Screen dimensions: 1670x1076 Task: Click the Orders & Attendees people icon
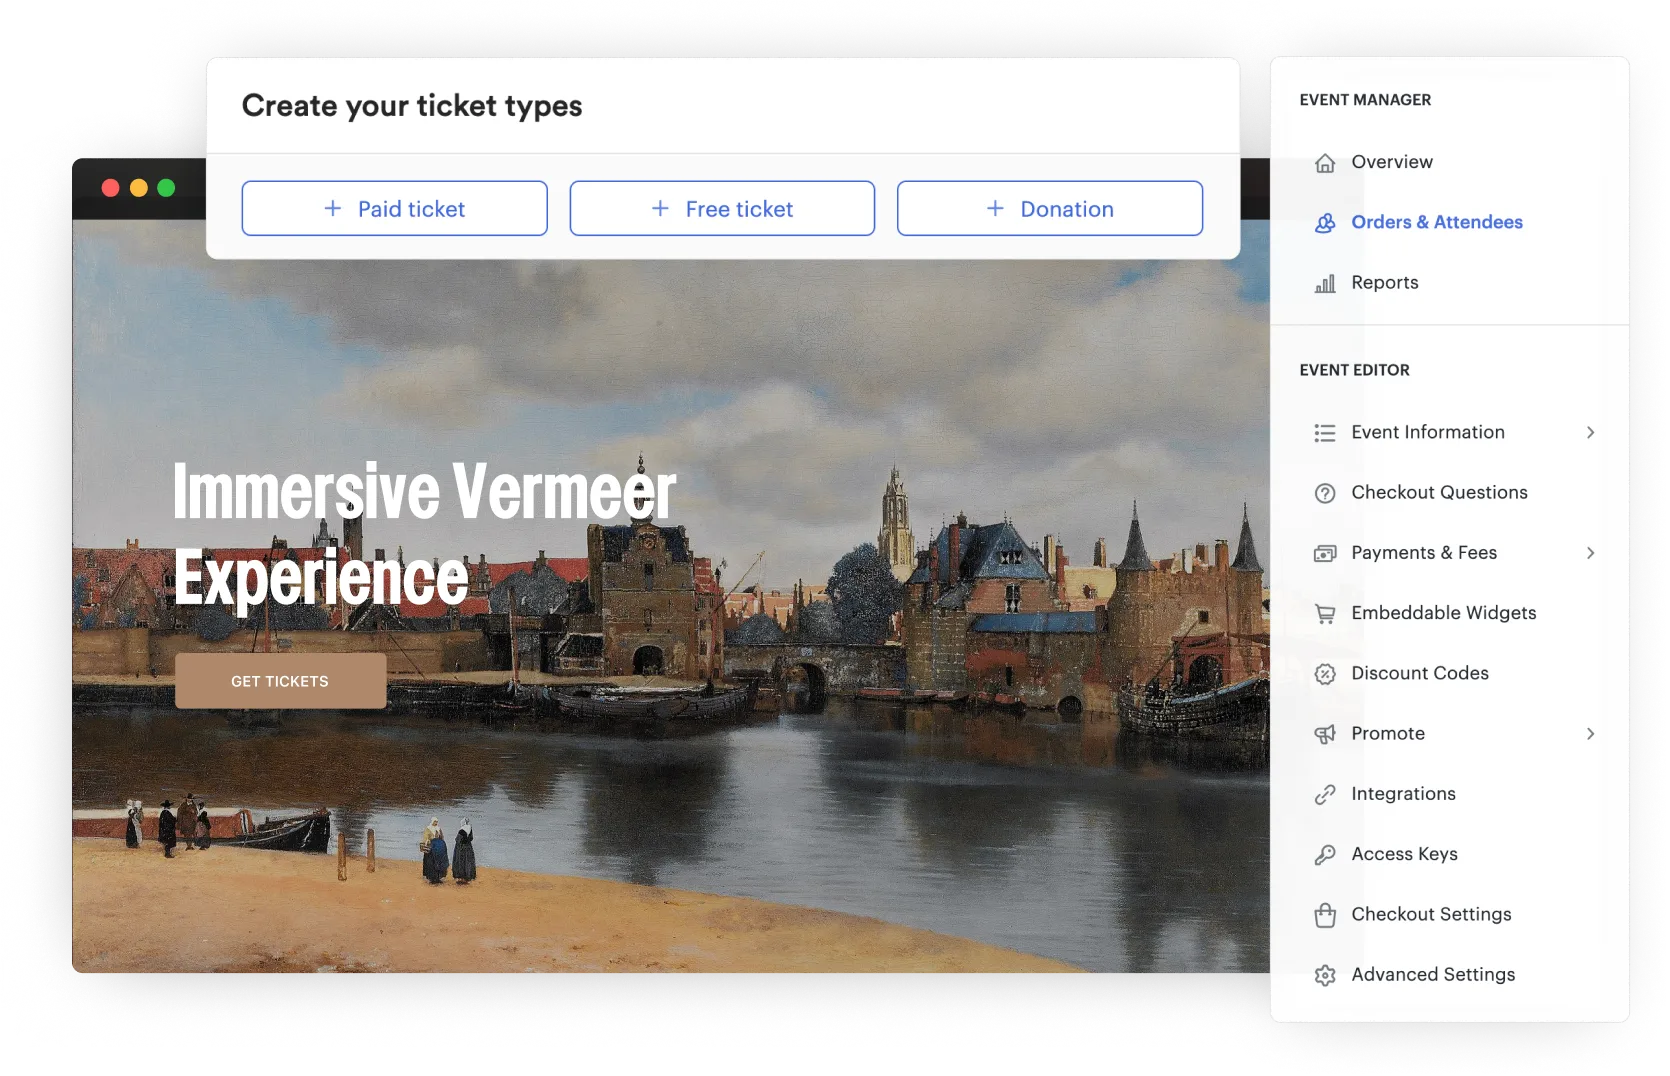[1325, 223]
